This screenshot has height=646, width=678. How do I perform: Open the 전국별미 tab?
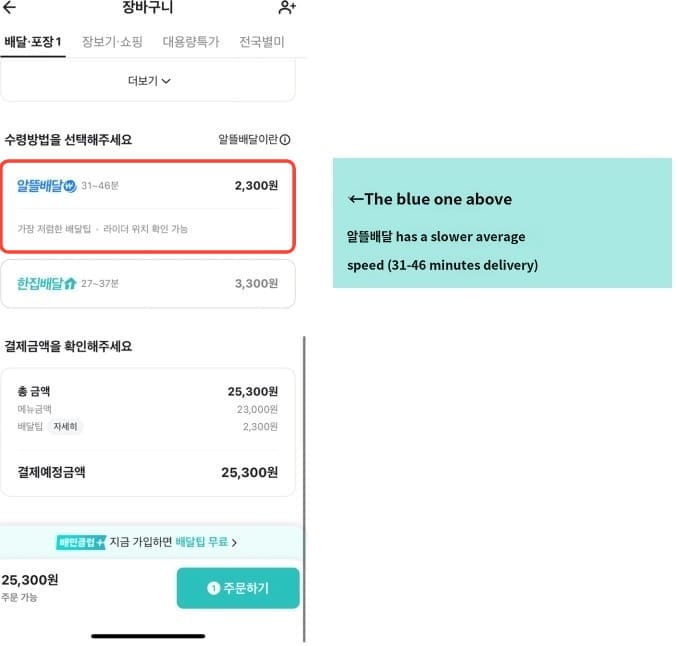pos(262,42)
